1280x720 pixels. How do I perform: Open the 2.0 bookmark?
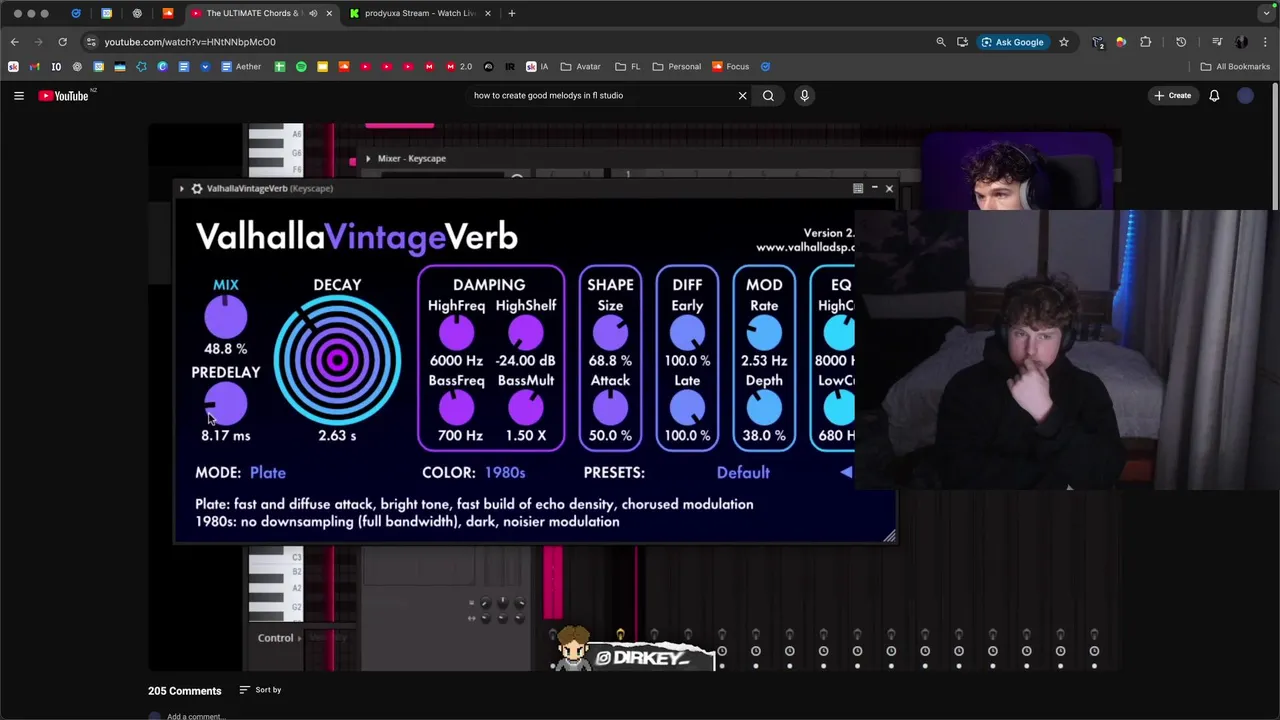coord(458,67)
